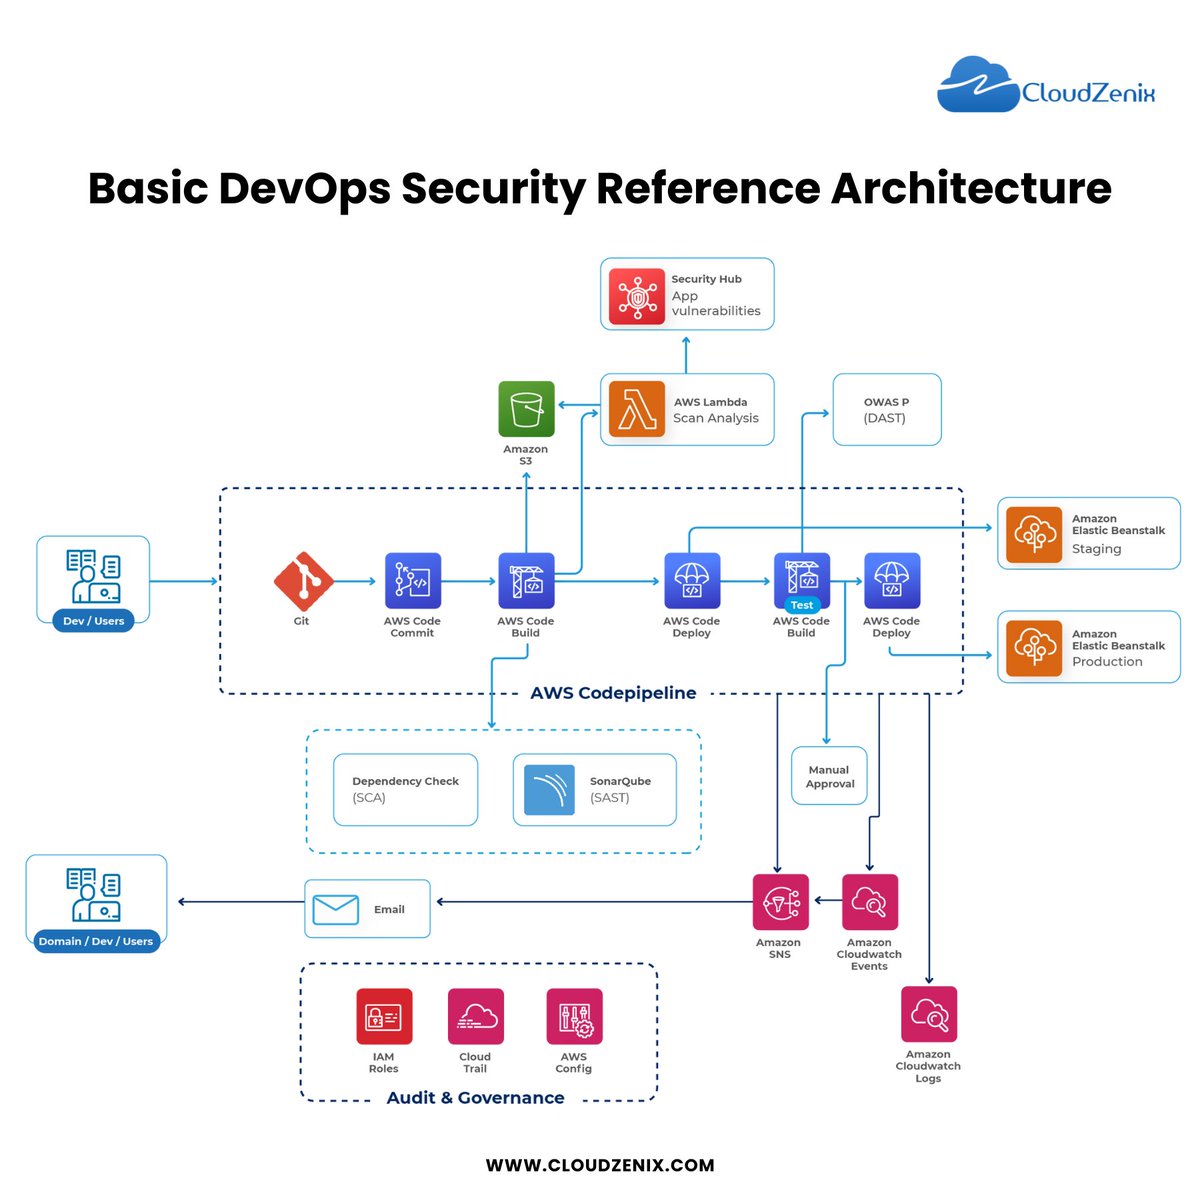Select the App vulnerabilities text
This screenshot has height=1200, width=1200.
tap(716, 303)
